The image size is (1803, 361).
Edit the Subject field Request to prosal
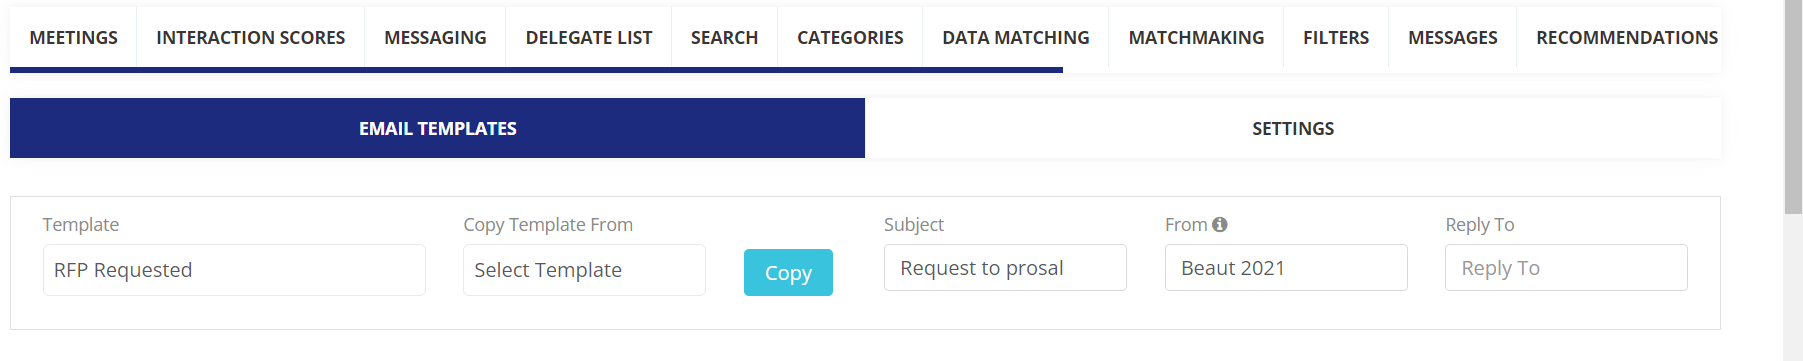(1005, 268)
